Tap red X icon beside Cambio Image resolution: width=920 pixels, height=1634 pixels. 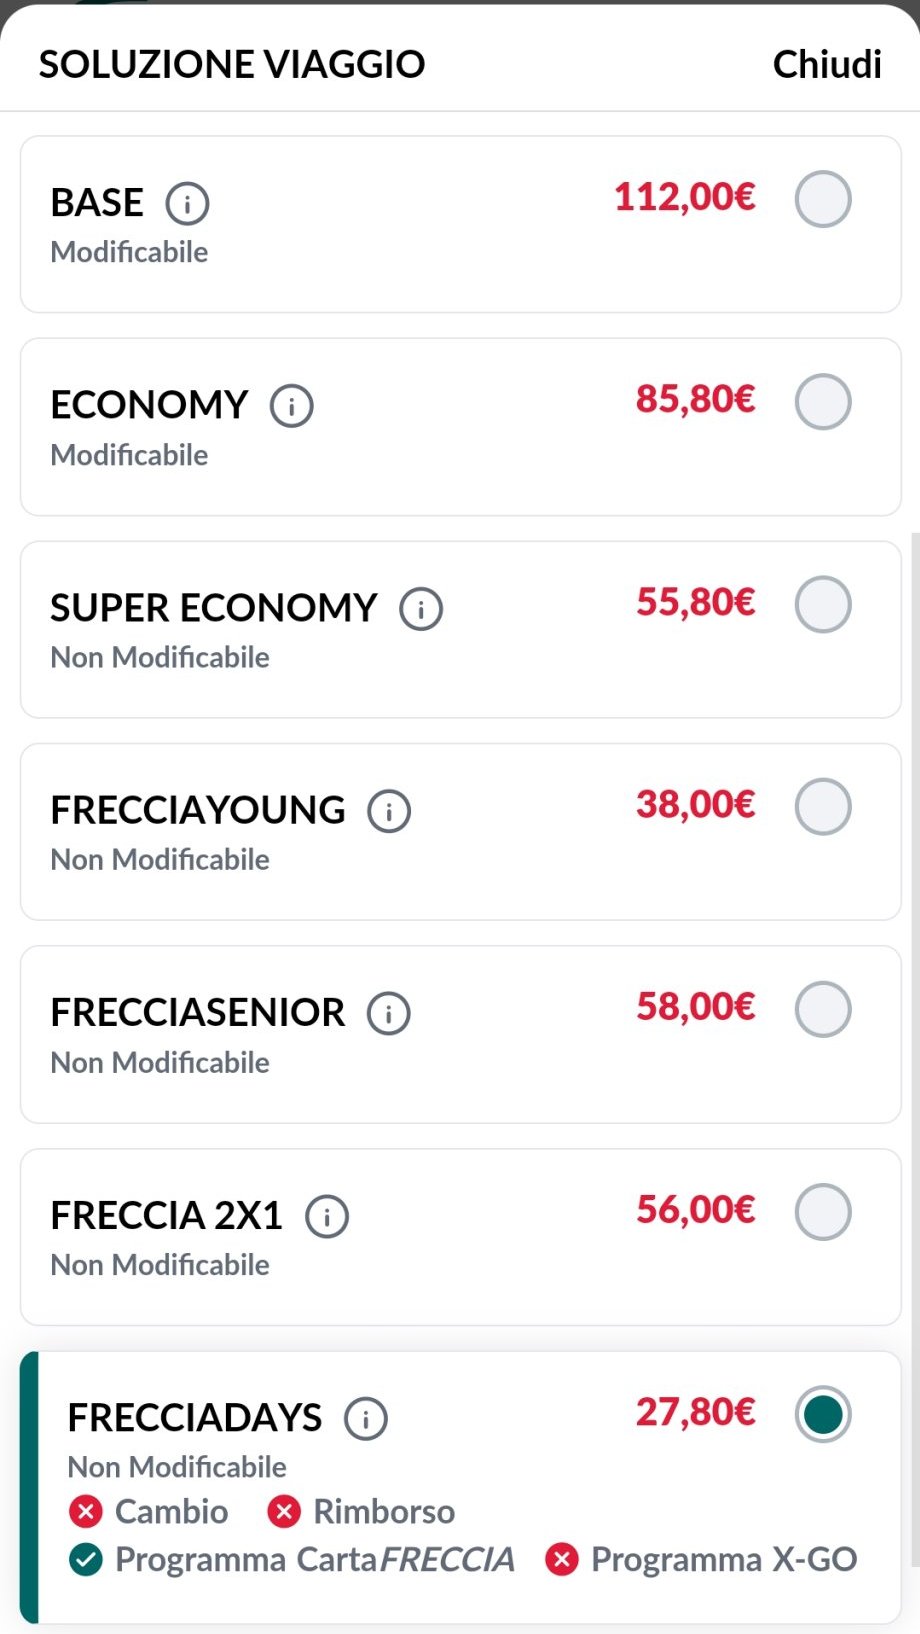coord(86,1511)
